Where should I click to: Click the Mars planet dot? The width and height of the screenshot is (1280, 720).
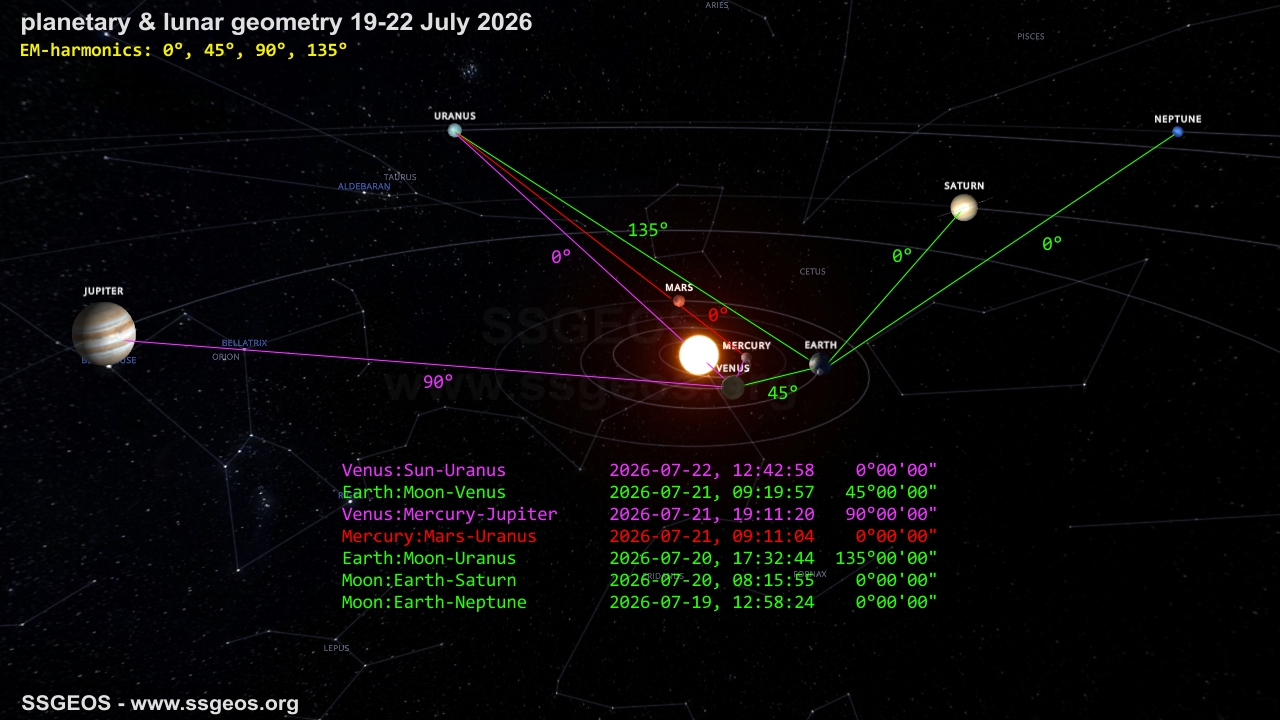(679, 301)
